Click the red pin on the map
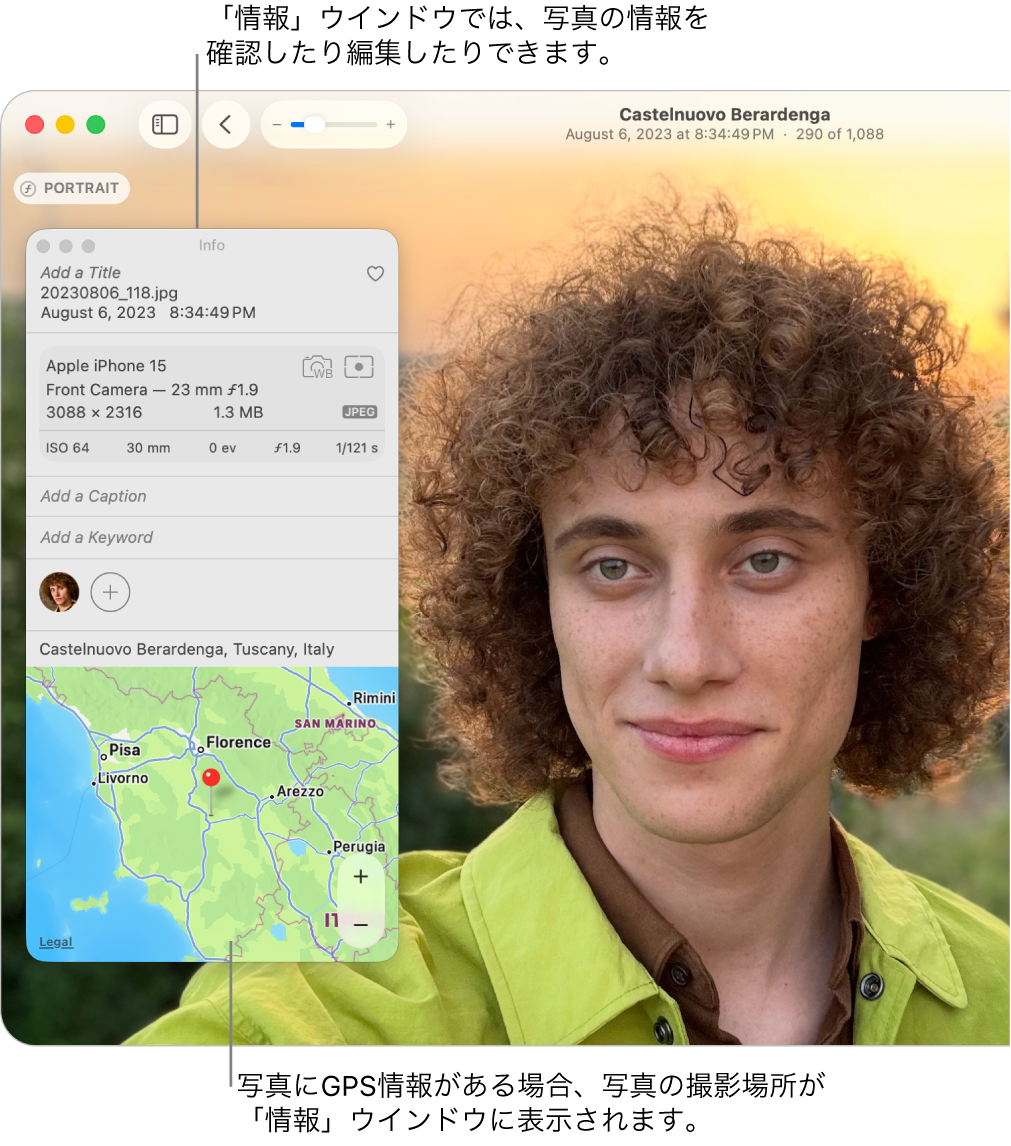Screen dimensions: 1011x1146 pos(211,775)
